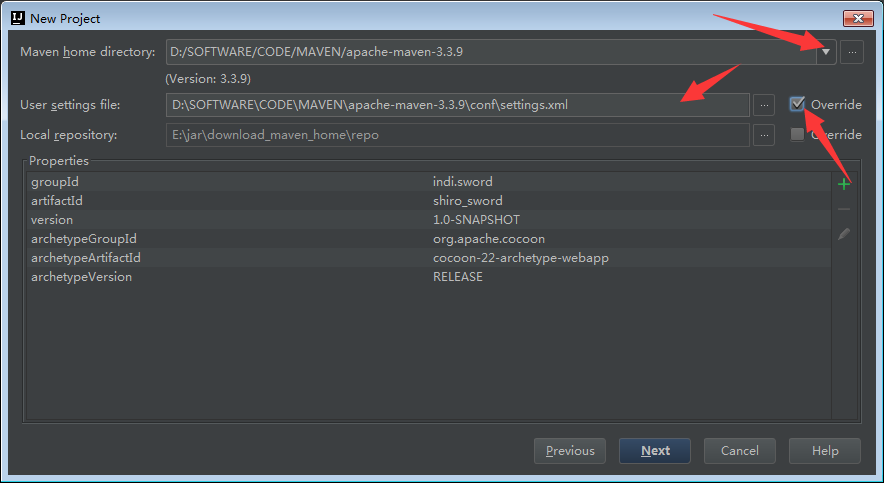Close the New Project dialog

[857, 18]
